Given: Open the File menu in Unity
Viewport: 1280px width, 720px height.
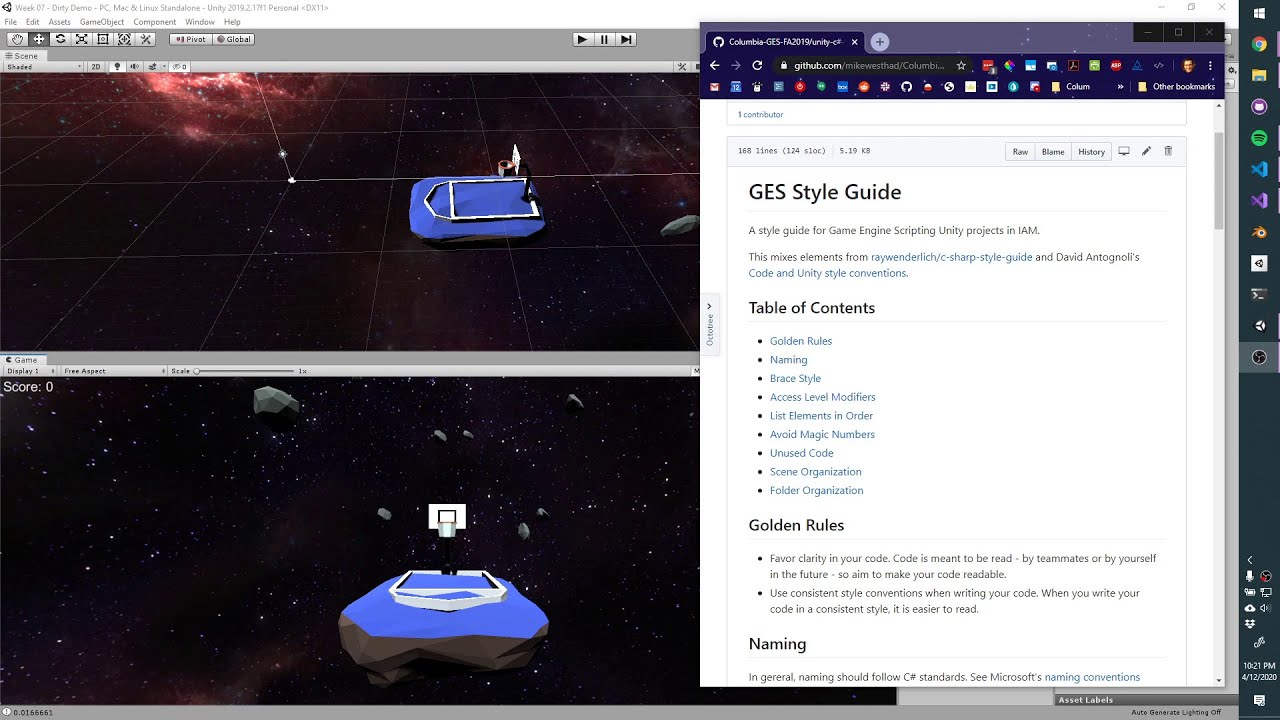Looking at the screenshot, I should [11, 22].
